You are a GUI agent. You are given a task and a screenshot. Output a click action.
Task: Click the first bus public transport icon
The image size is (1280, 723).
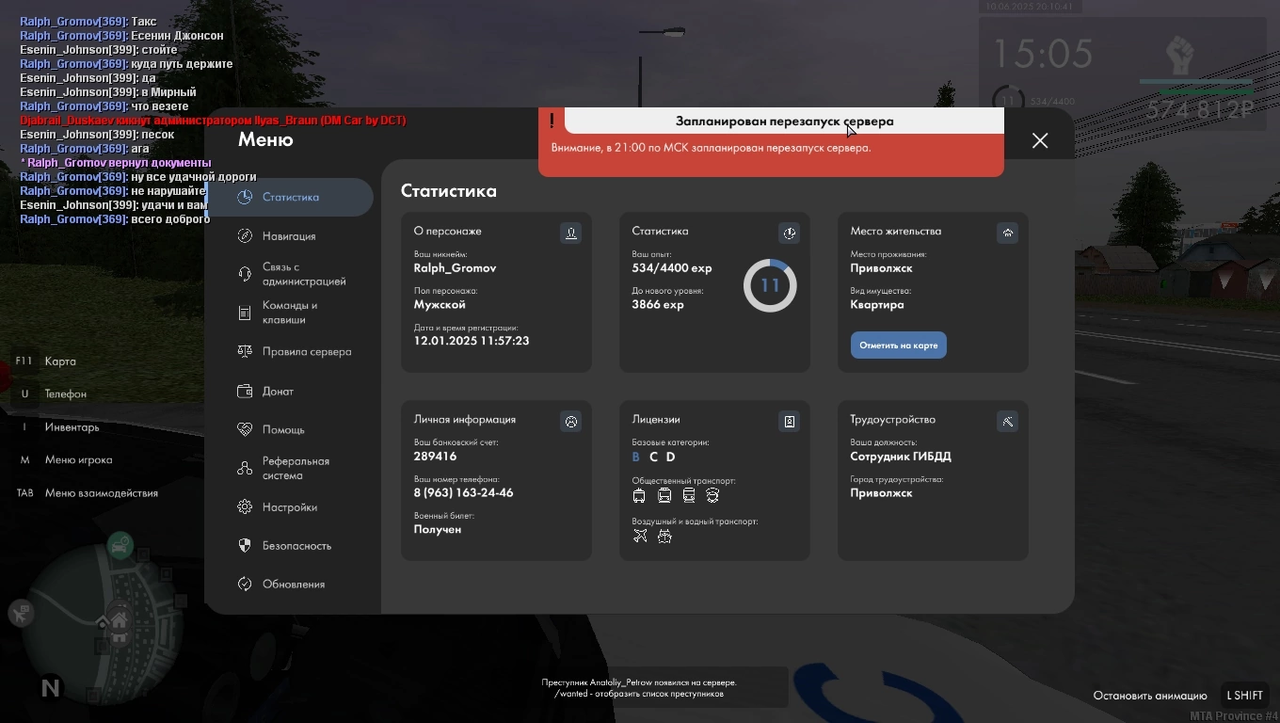[x=640, y=495]
